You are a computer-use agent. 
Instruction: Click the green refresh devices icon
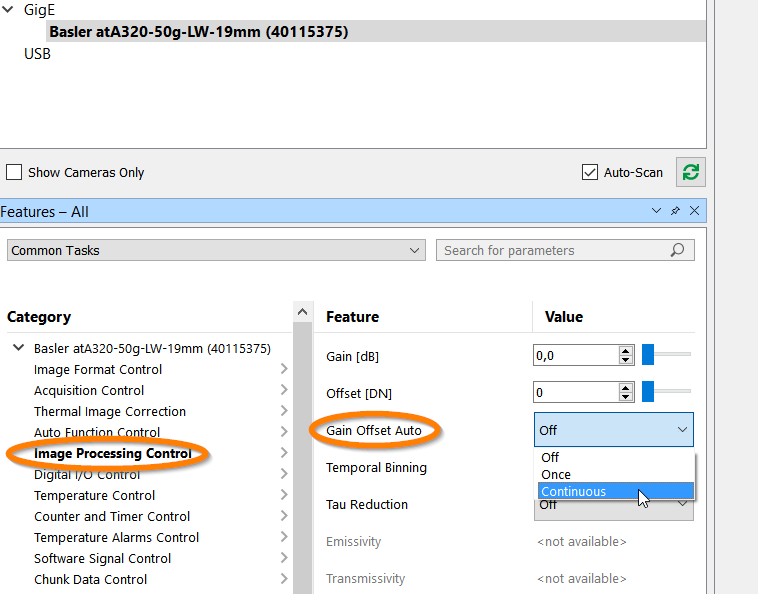coord(690,172)
